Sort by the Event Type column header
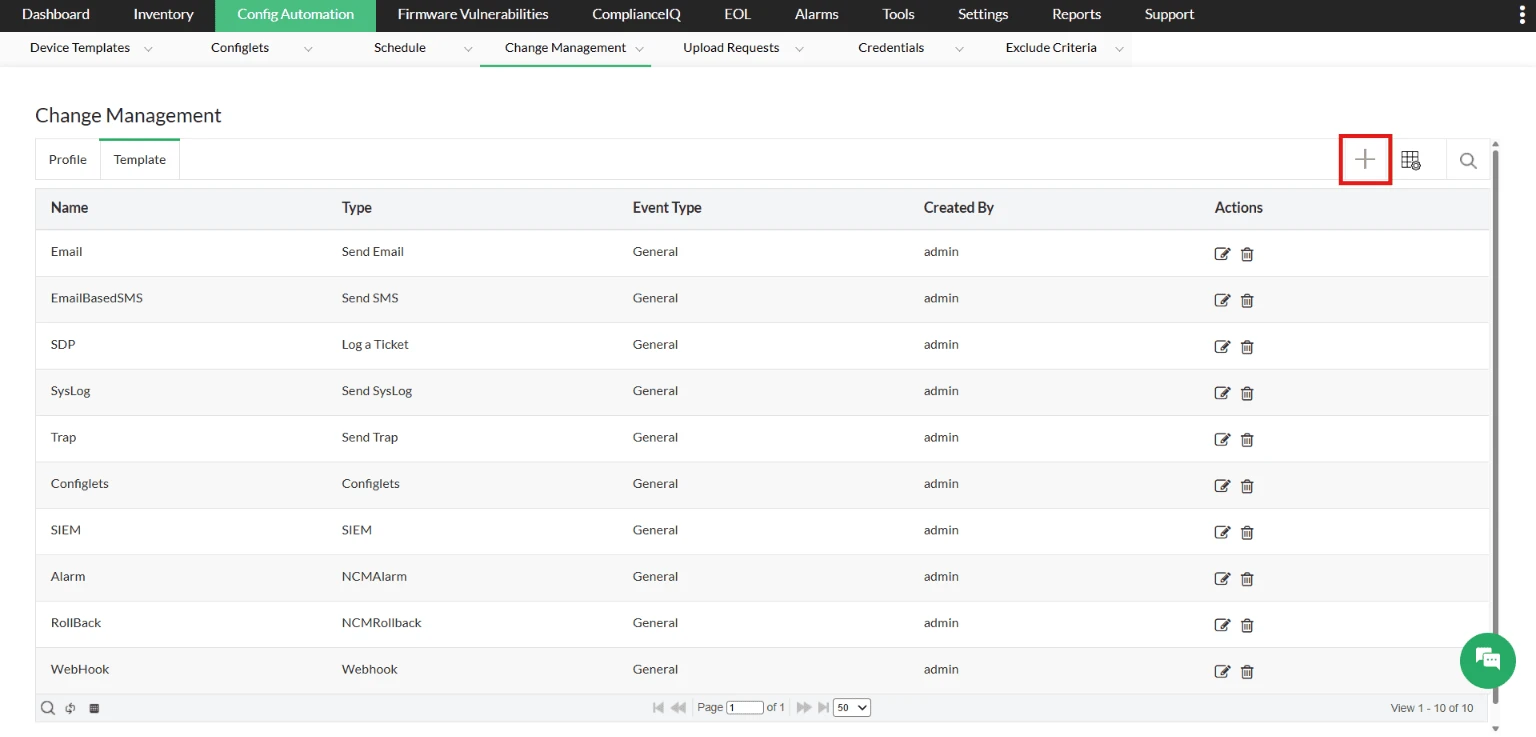 click(x=667, y=208)
